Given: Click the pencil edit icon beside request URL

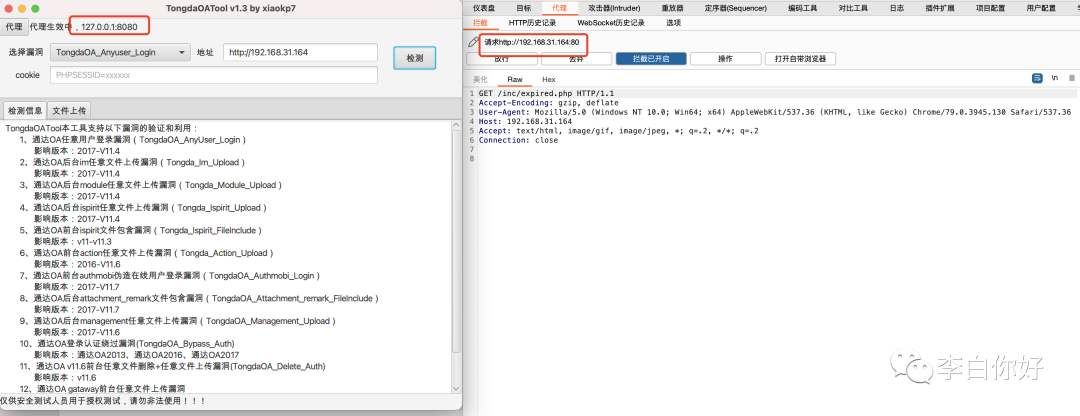Looking at the screenshot, I should 473,42.
